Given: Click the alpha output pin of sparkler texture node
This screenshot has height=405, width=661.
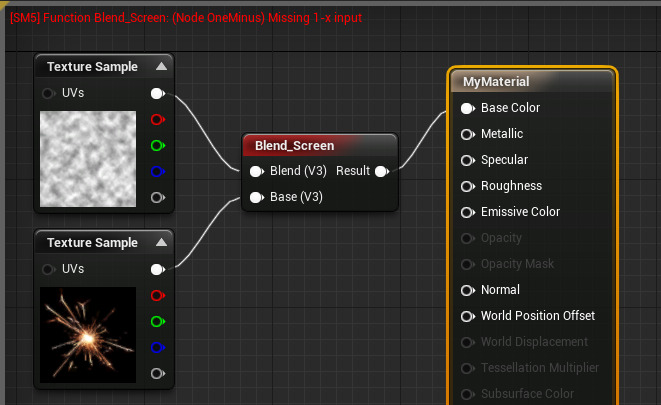Looking at the screenshot, I should [x=157, y=374].
